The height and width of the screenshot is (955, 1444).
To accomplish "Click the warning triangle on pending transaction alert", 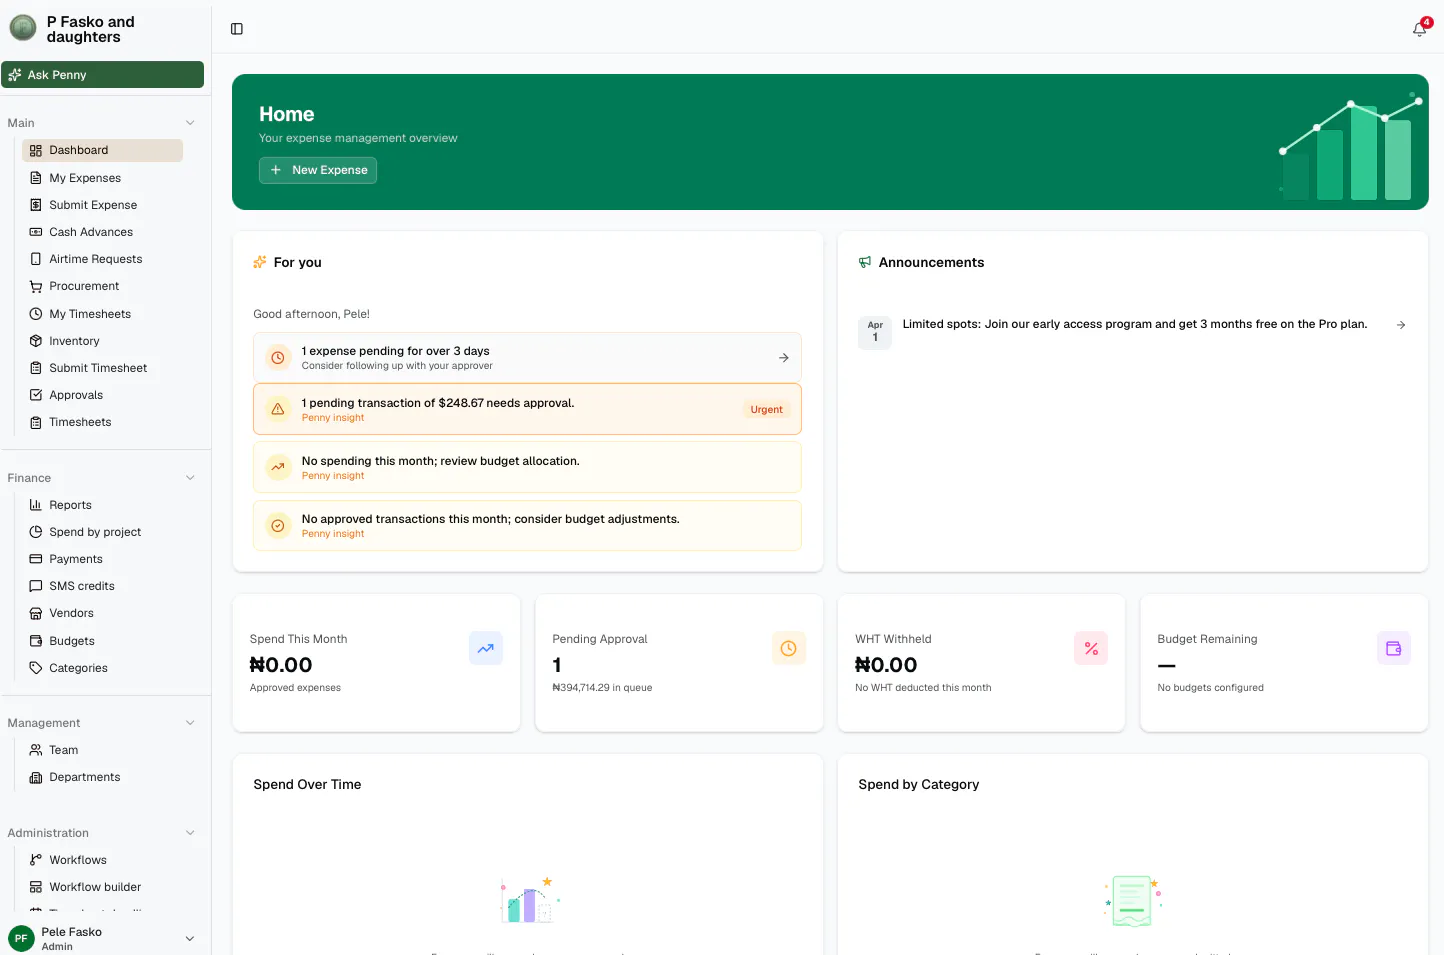I will (x=278, y=409).
